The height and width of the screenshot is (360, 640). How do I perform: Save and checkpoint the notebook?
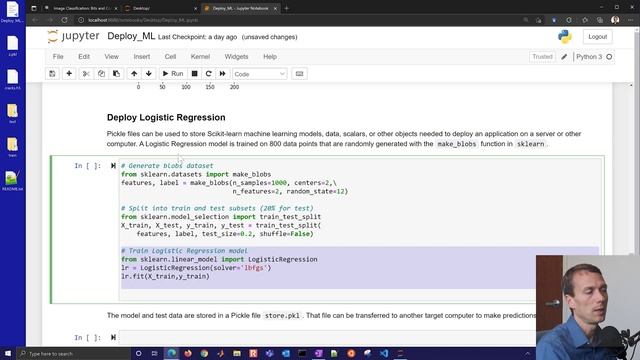pos(52,74)
